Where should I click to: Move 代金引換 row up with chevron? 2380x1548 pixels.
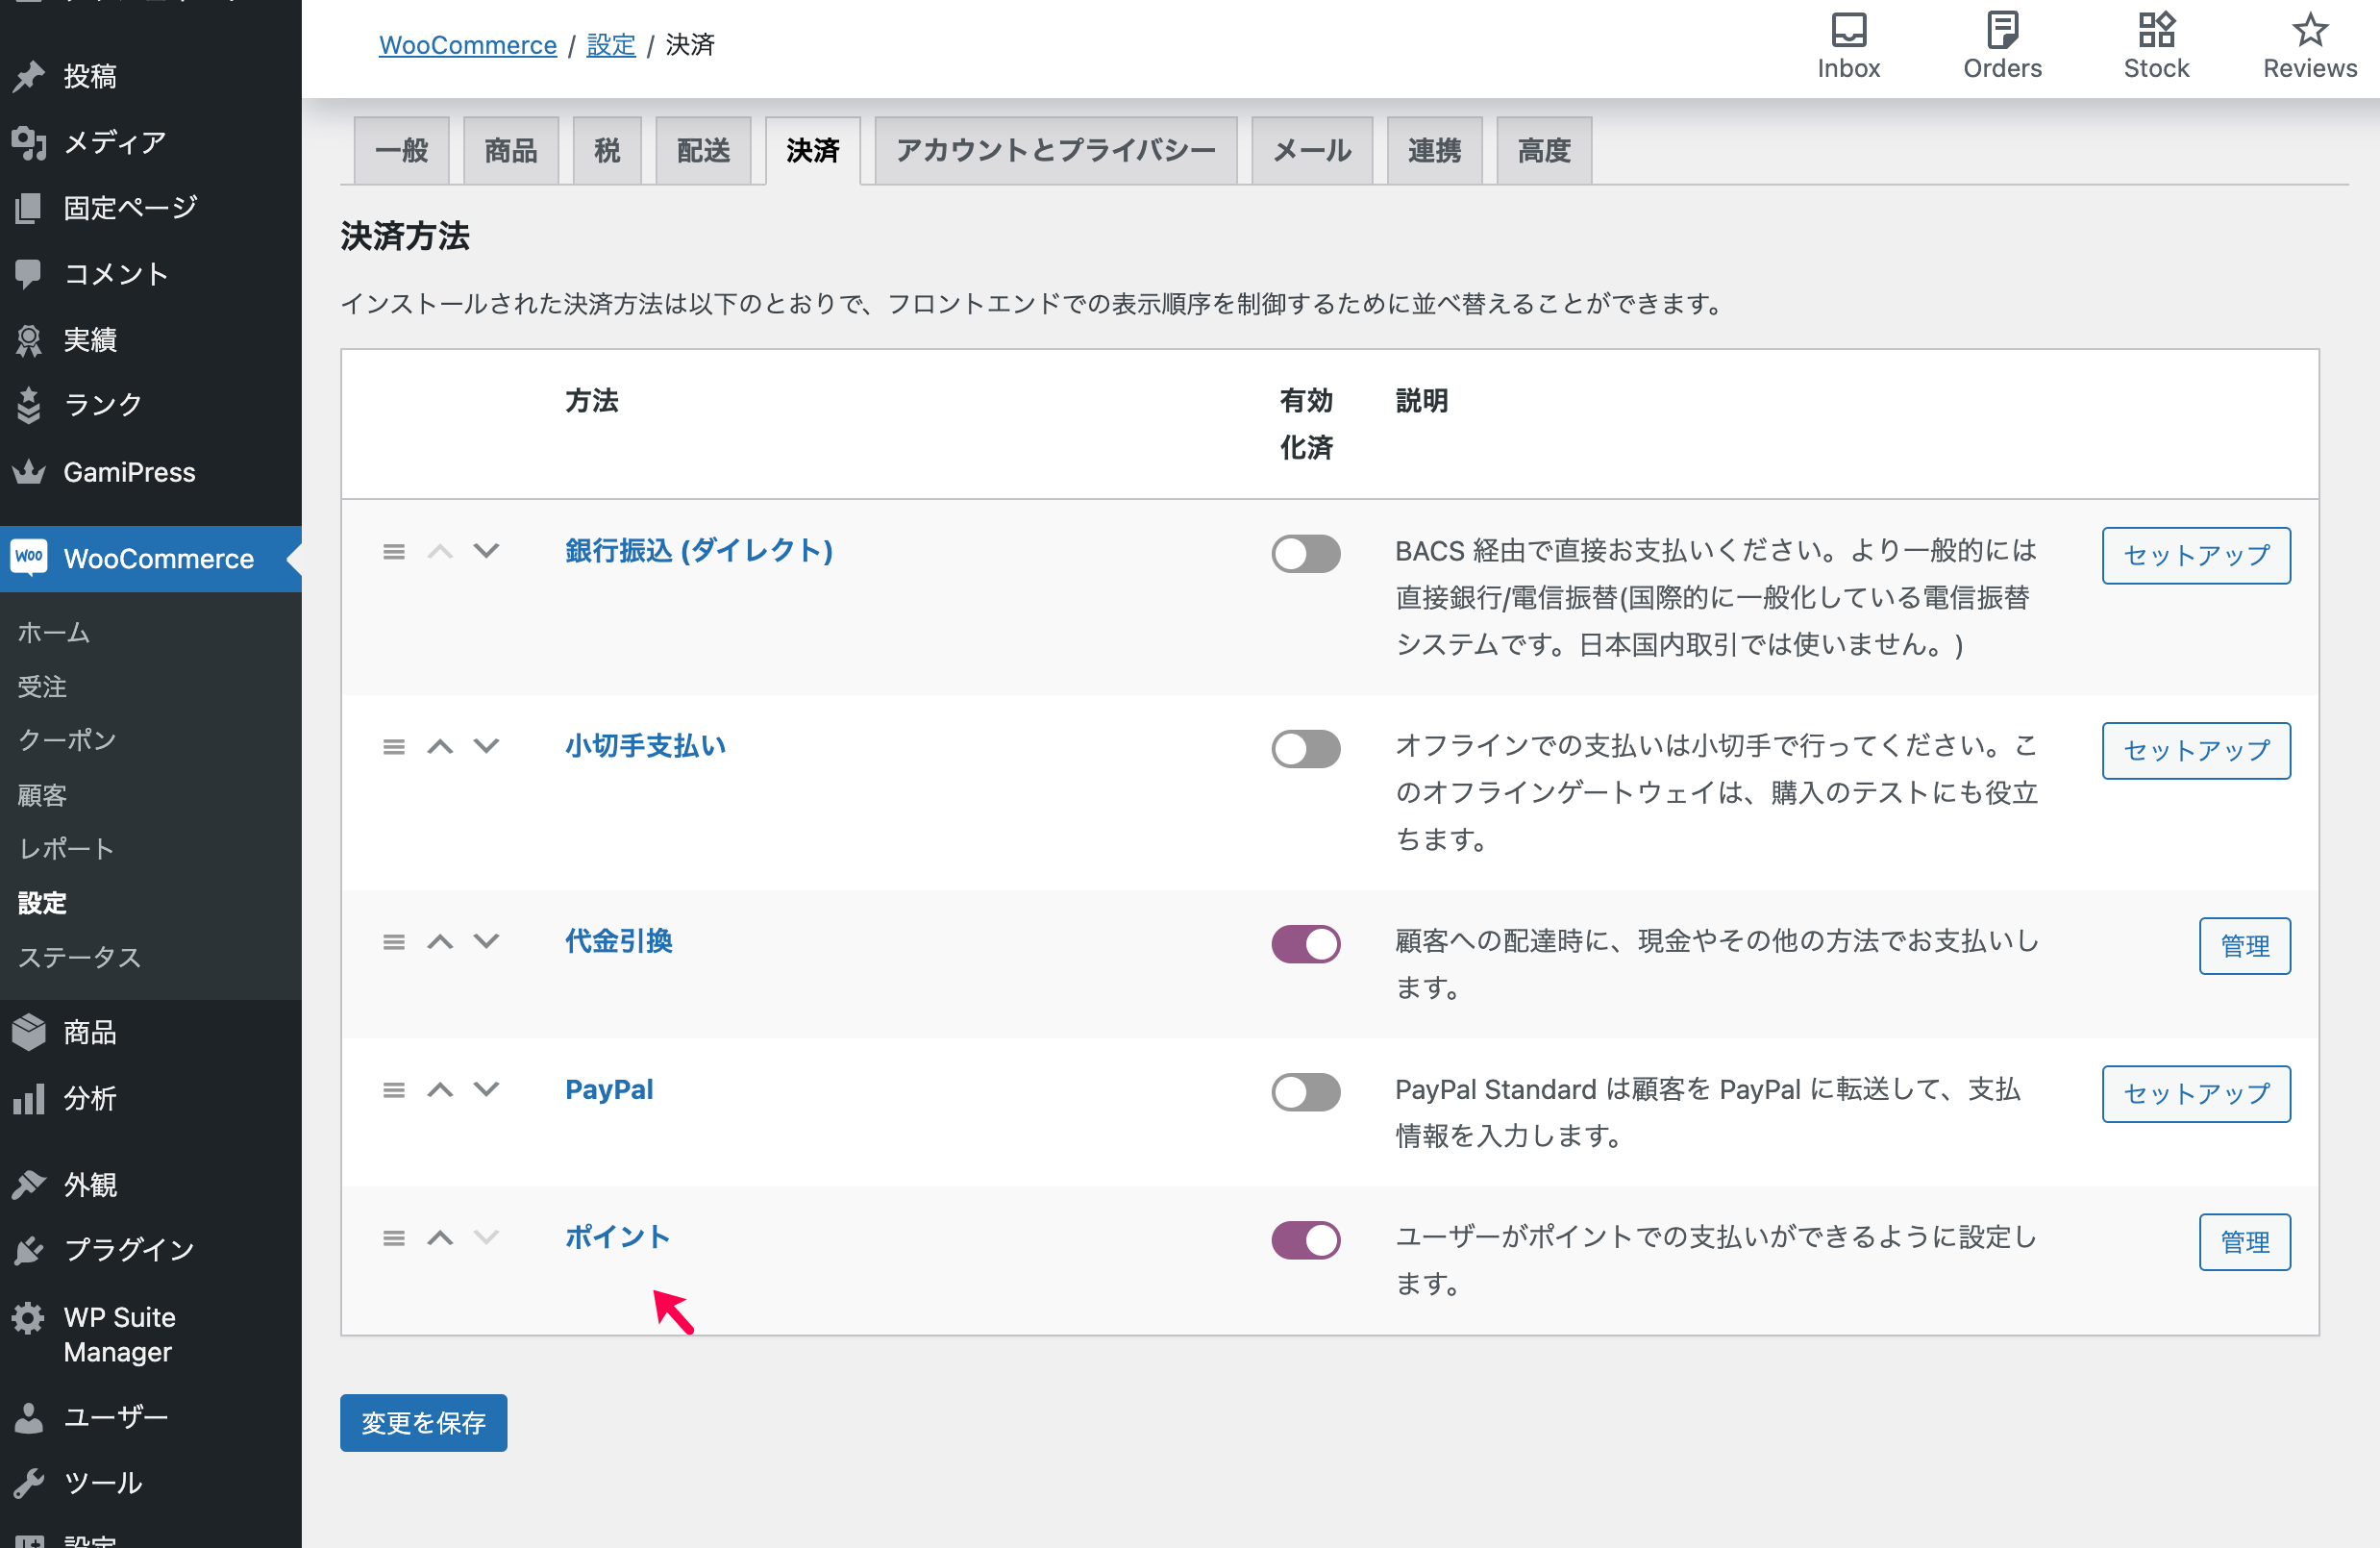coord(440,941)
